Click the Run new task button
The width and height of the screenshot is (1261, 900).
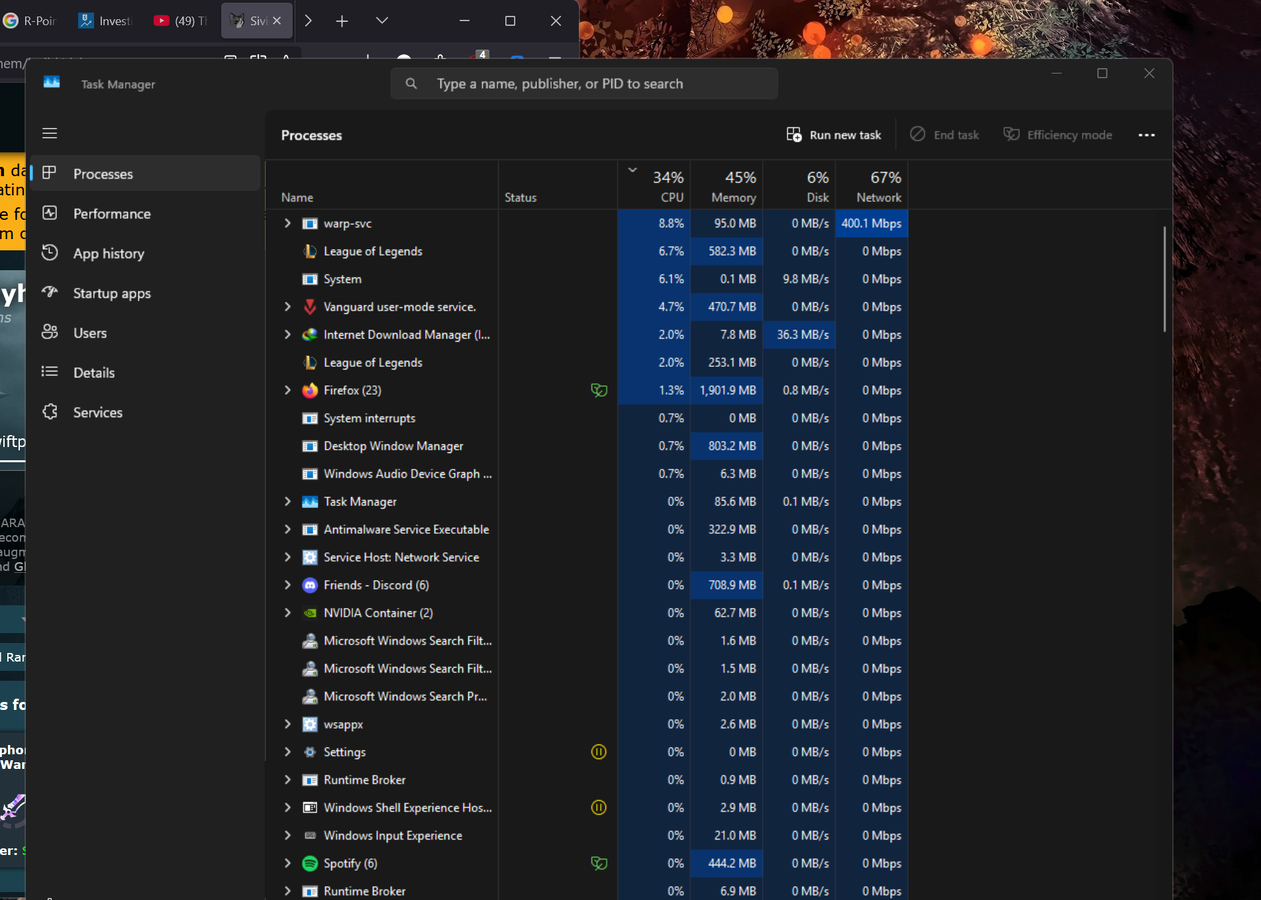click(x=834, y=135)
